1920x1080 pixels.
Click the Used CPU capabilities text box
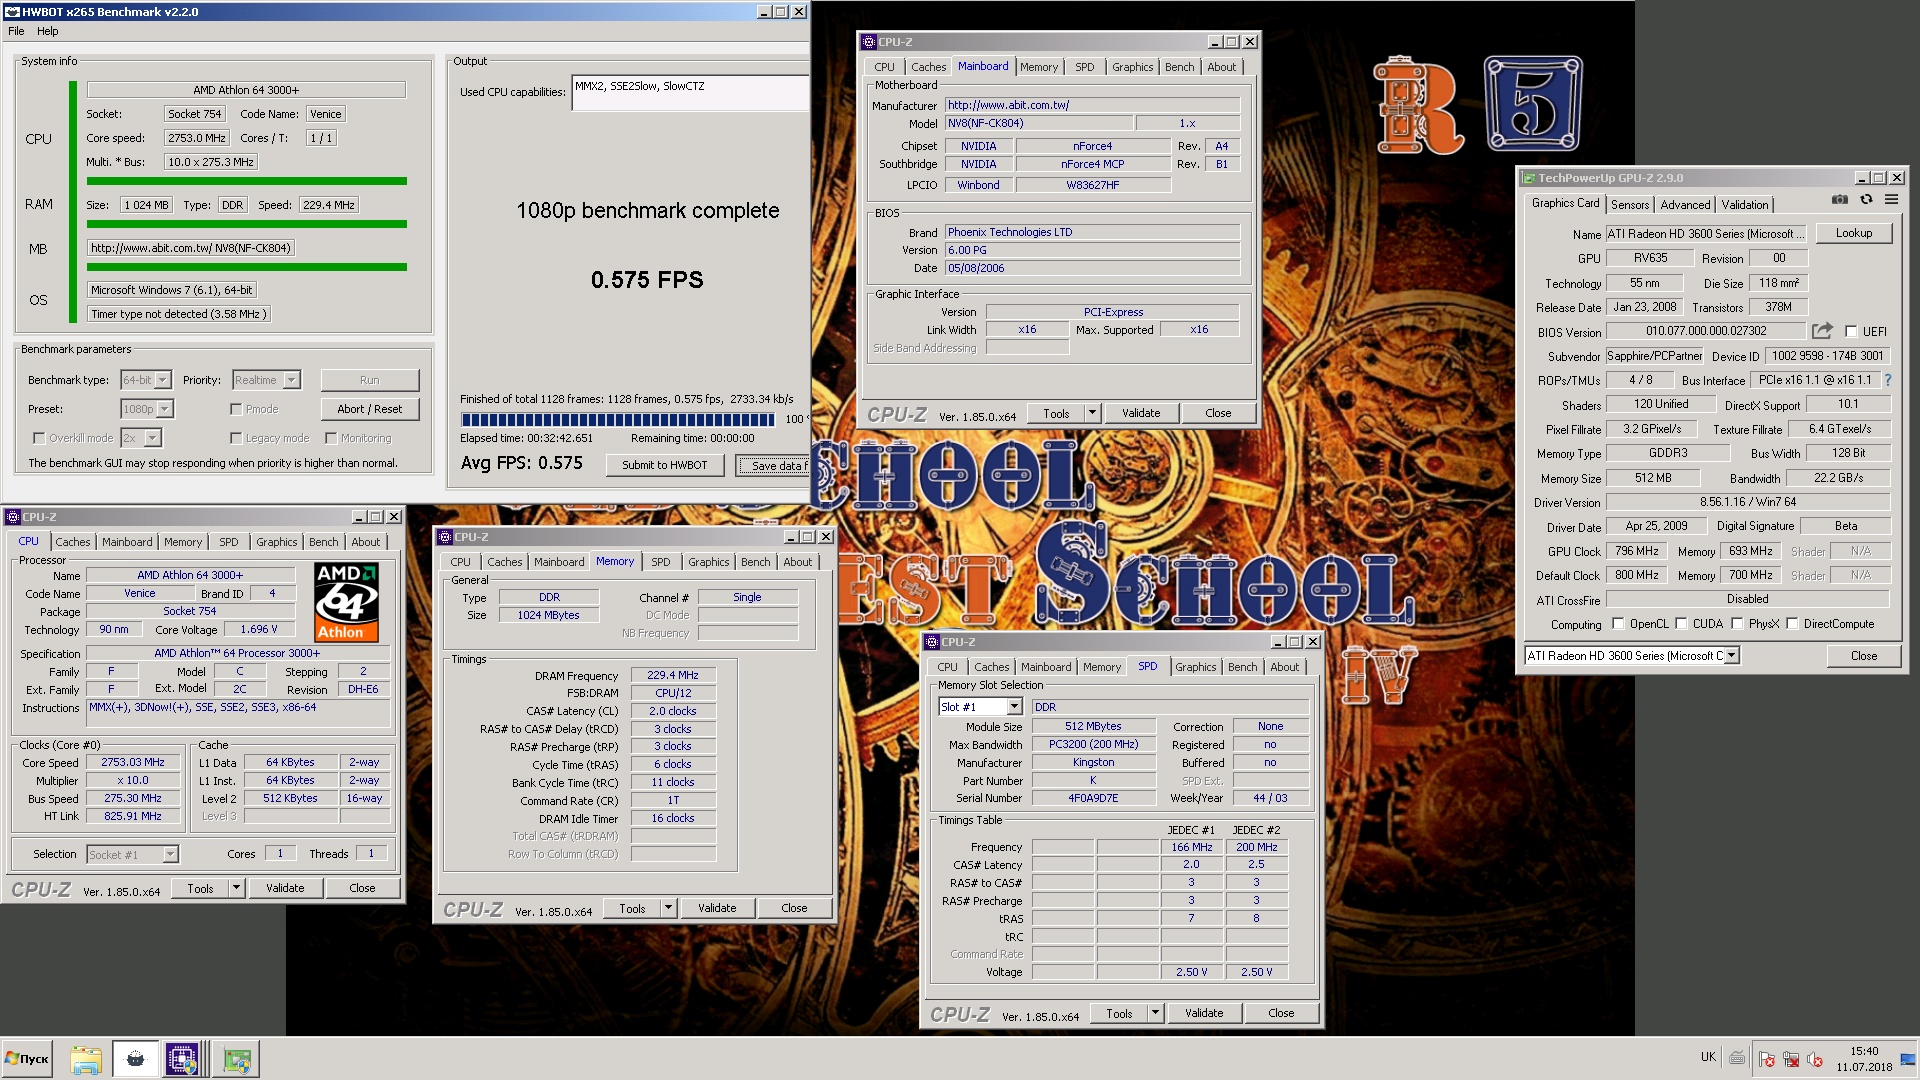click(690, 93)
